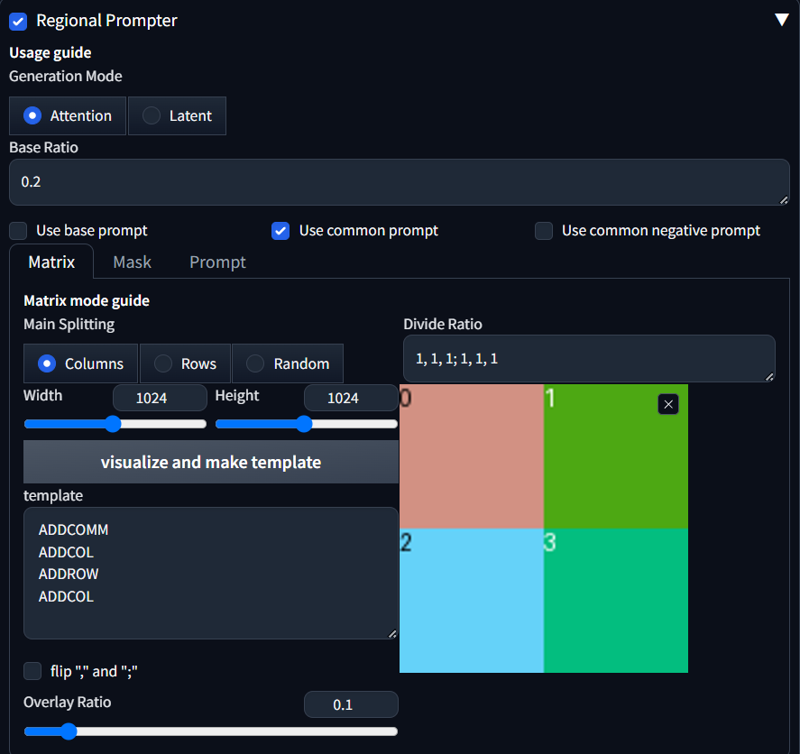Click the Base Ratio field resize handle
This screenshot has height=754, width=800.
tap(784, 200)
